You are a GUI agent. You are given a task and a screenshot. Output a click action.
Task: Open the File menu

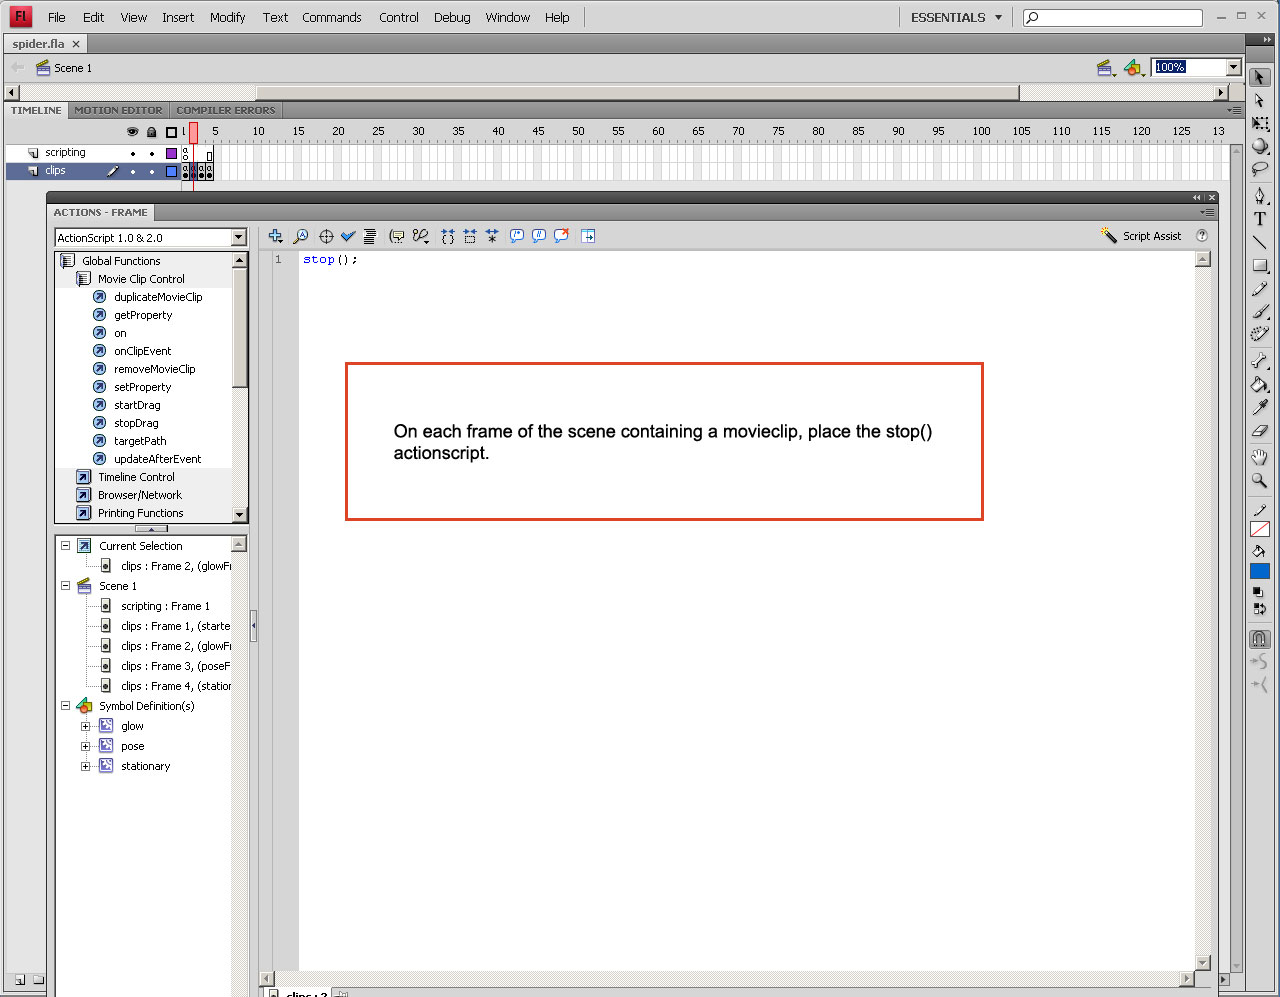pos(57,17)
